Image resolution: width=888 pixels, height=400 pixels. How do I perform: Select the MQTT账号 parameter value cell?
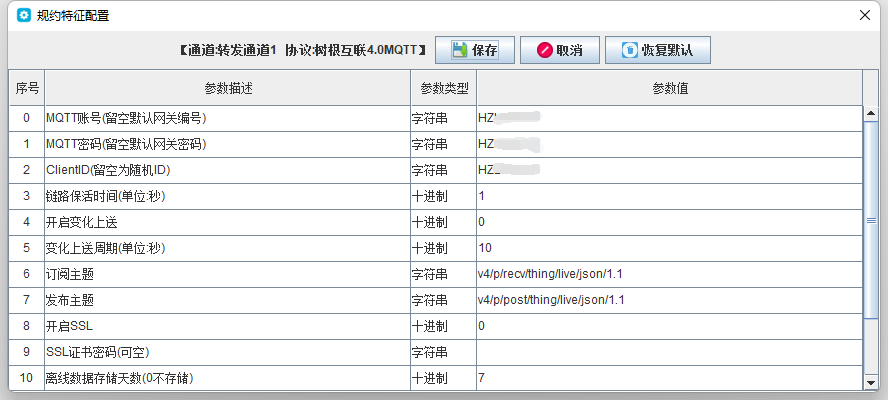[669, 118]
